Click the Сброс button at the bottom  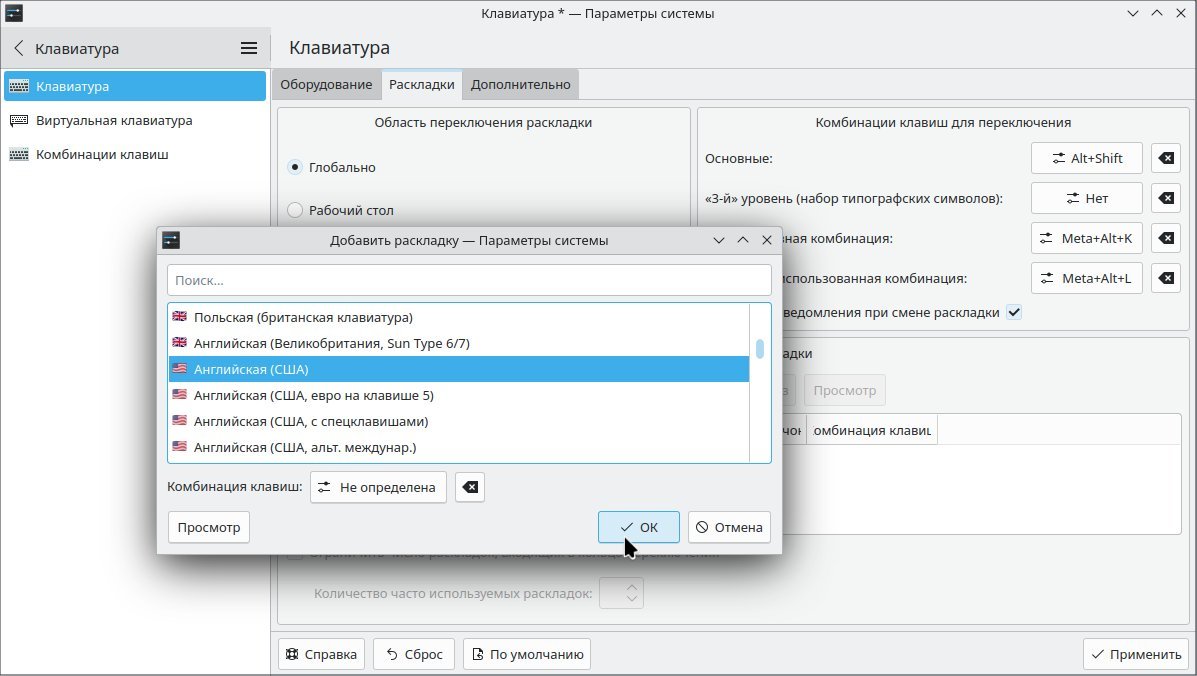click(x=413, y=654)
